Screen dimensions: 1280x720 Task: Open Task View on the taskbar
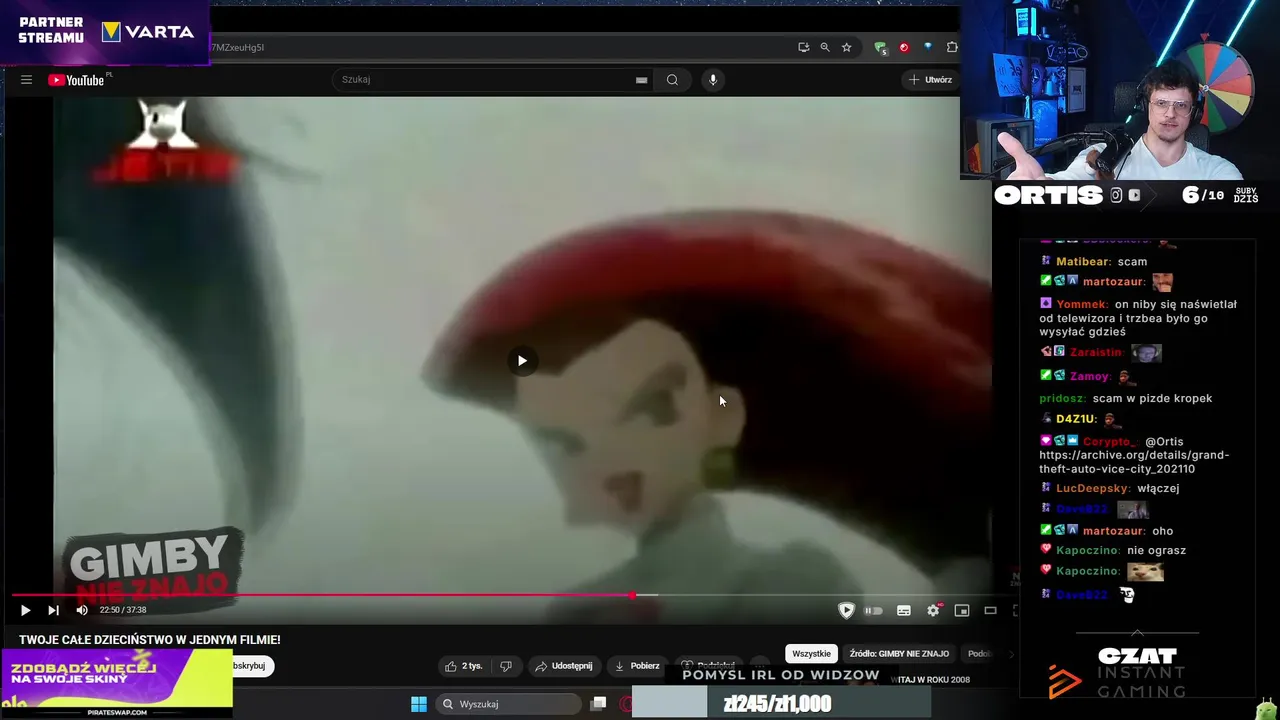(x=598, y=704)
